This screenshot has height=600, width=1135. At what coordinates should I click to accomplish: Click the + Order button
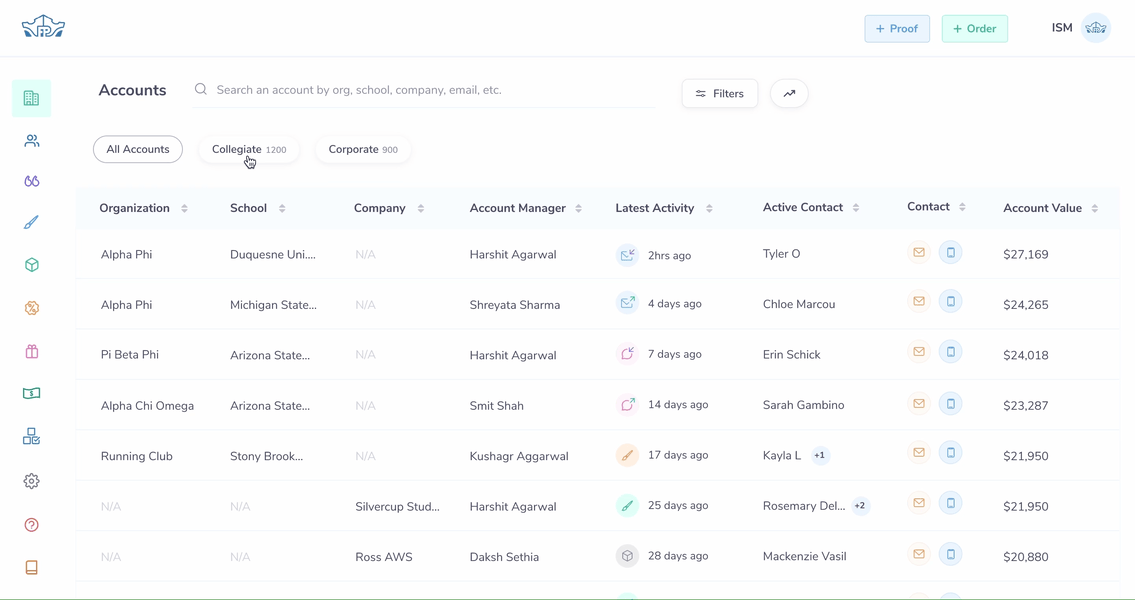click(x=975, y=29)
